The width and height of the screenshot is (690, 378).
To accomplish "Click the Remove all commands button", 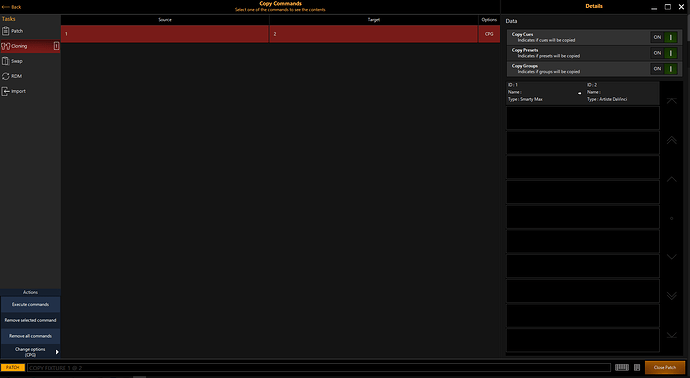I will tap(30, 336).
